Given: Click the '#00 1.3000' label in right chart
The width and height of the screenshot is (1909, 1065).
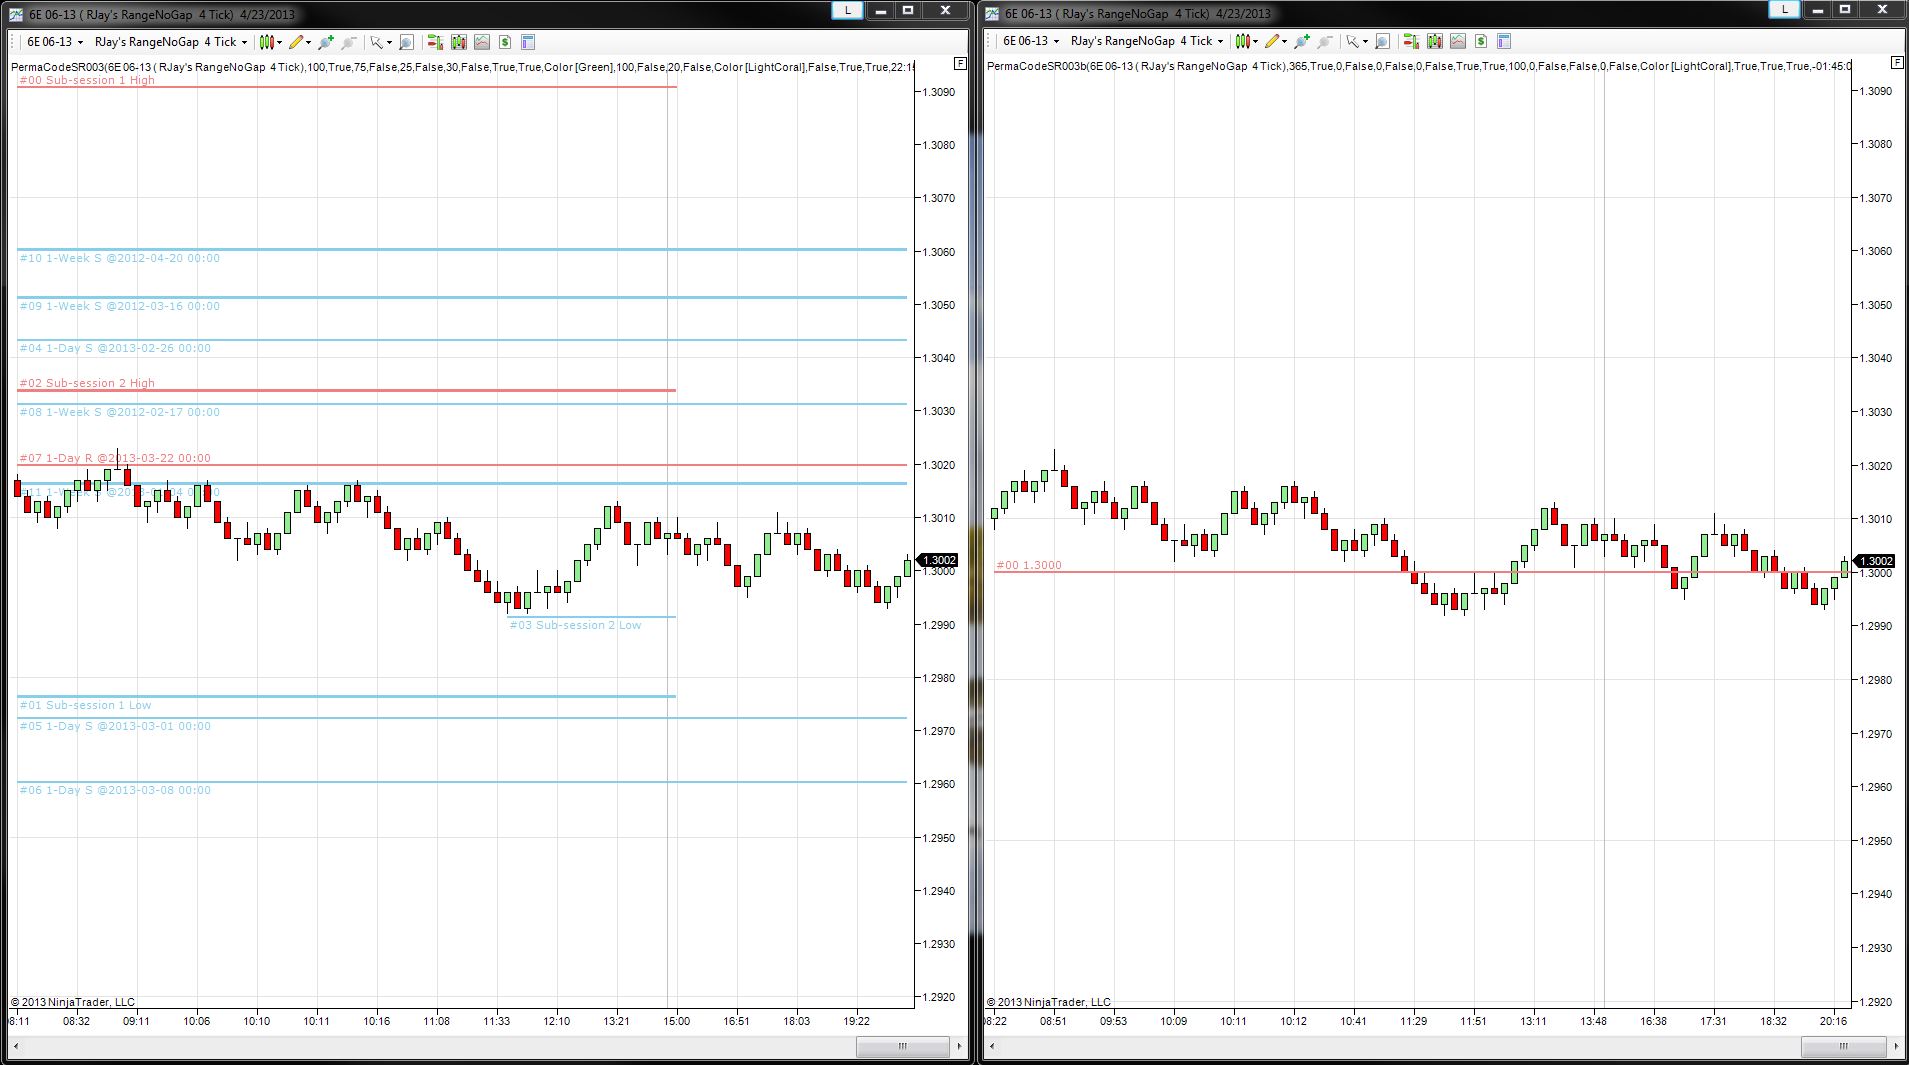Looking at the screenshot, I should [1029, 565].
